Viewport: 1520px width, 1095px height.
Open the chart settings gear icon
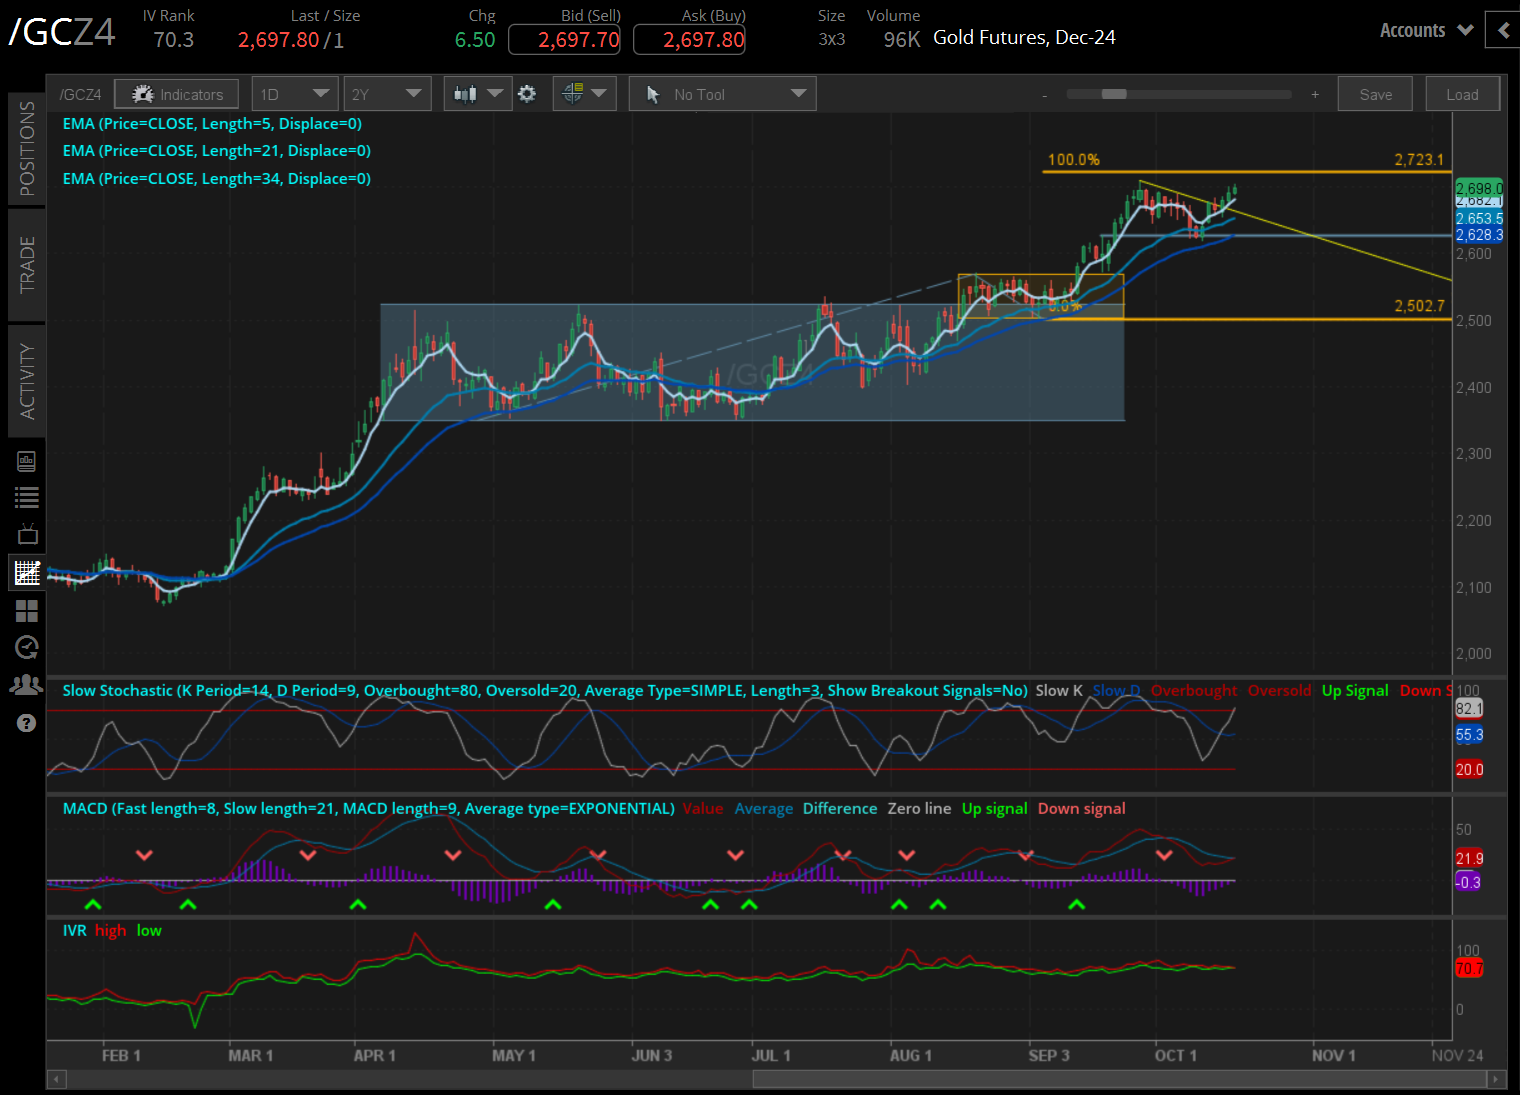[x=527, y=94]
